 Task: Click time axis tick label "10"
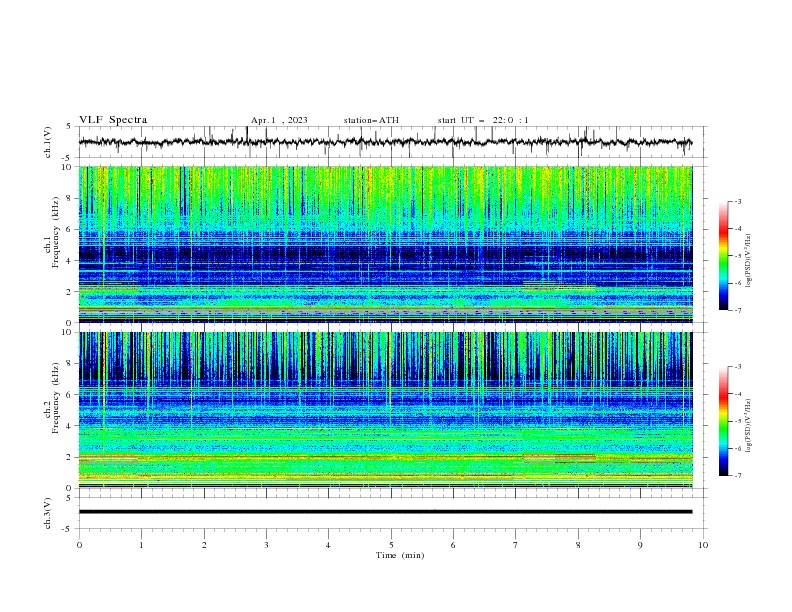703,545
